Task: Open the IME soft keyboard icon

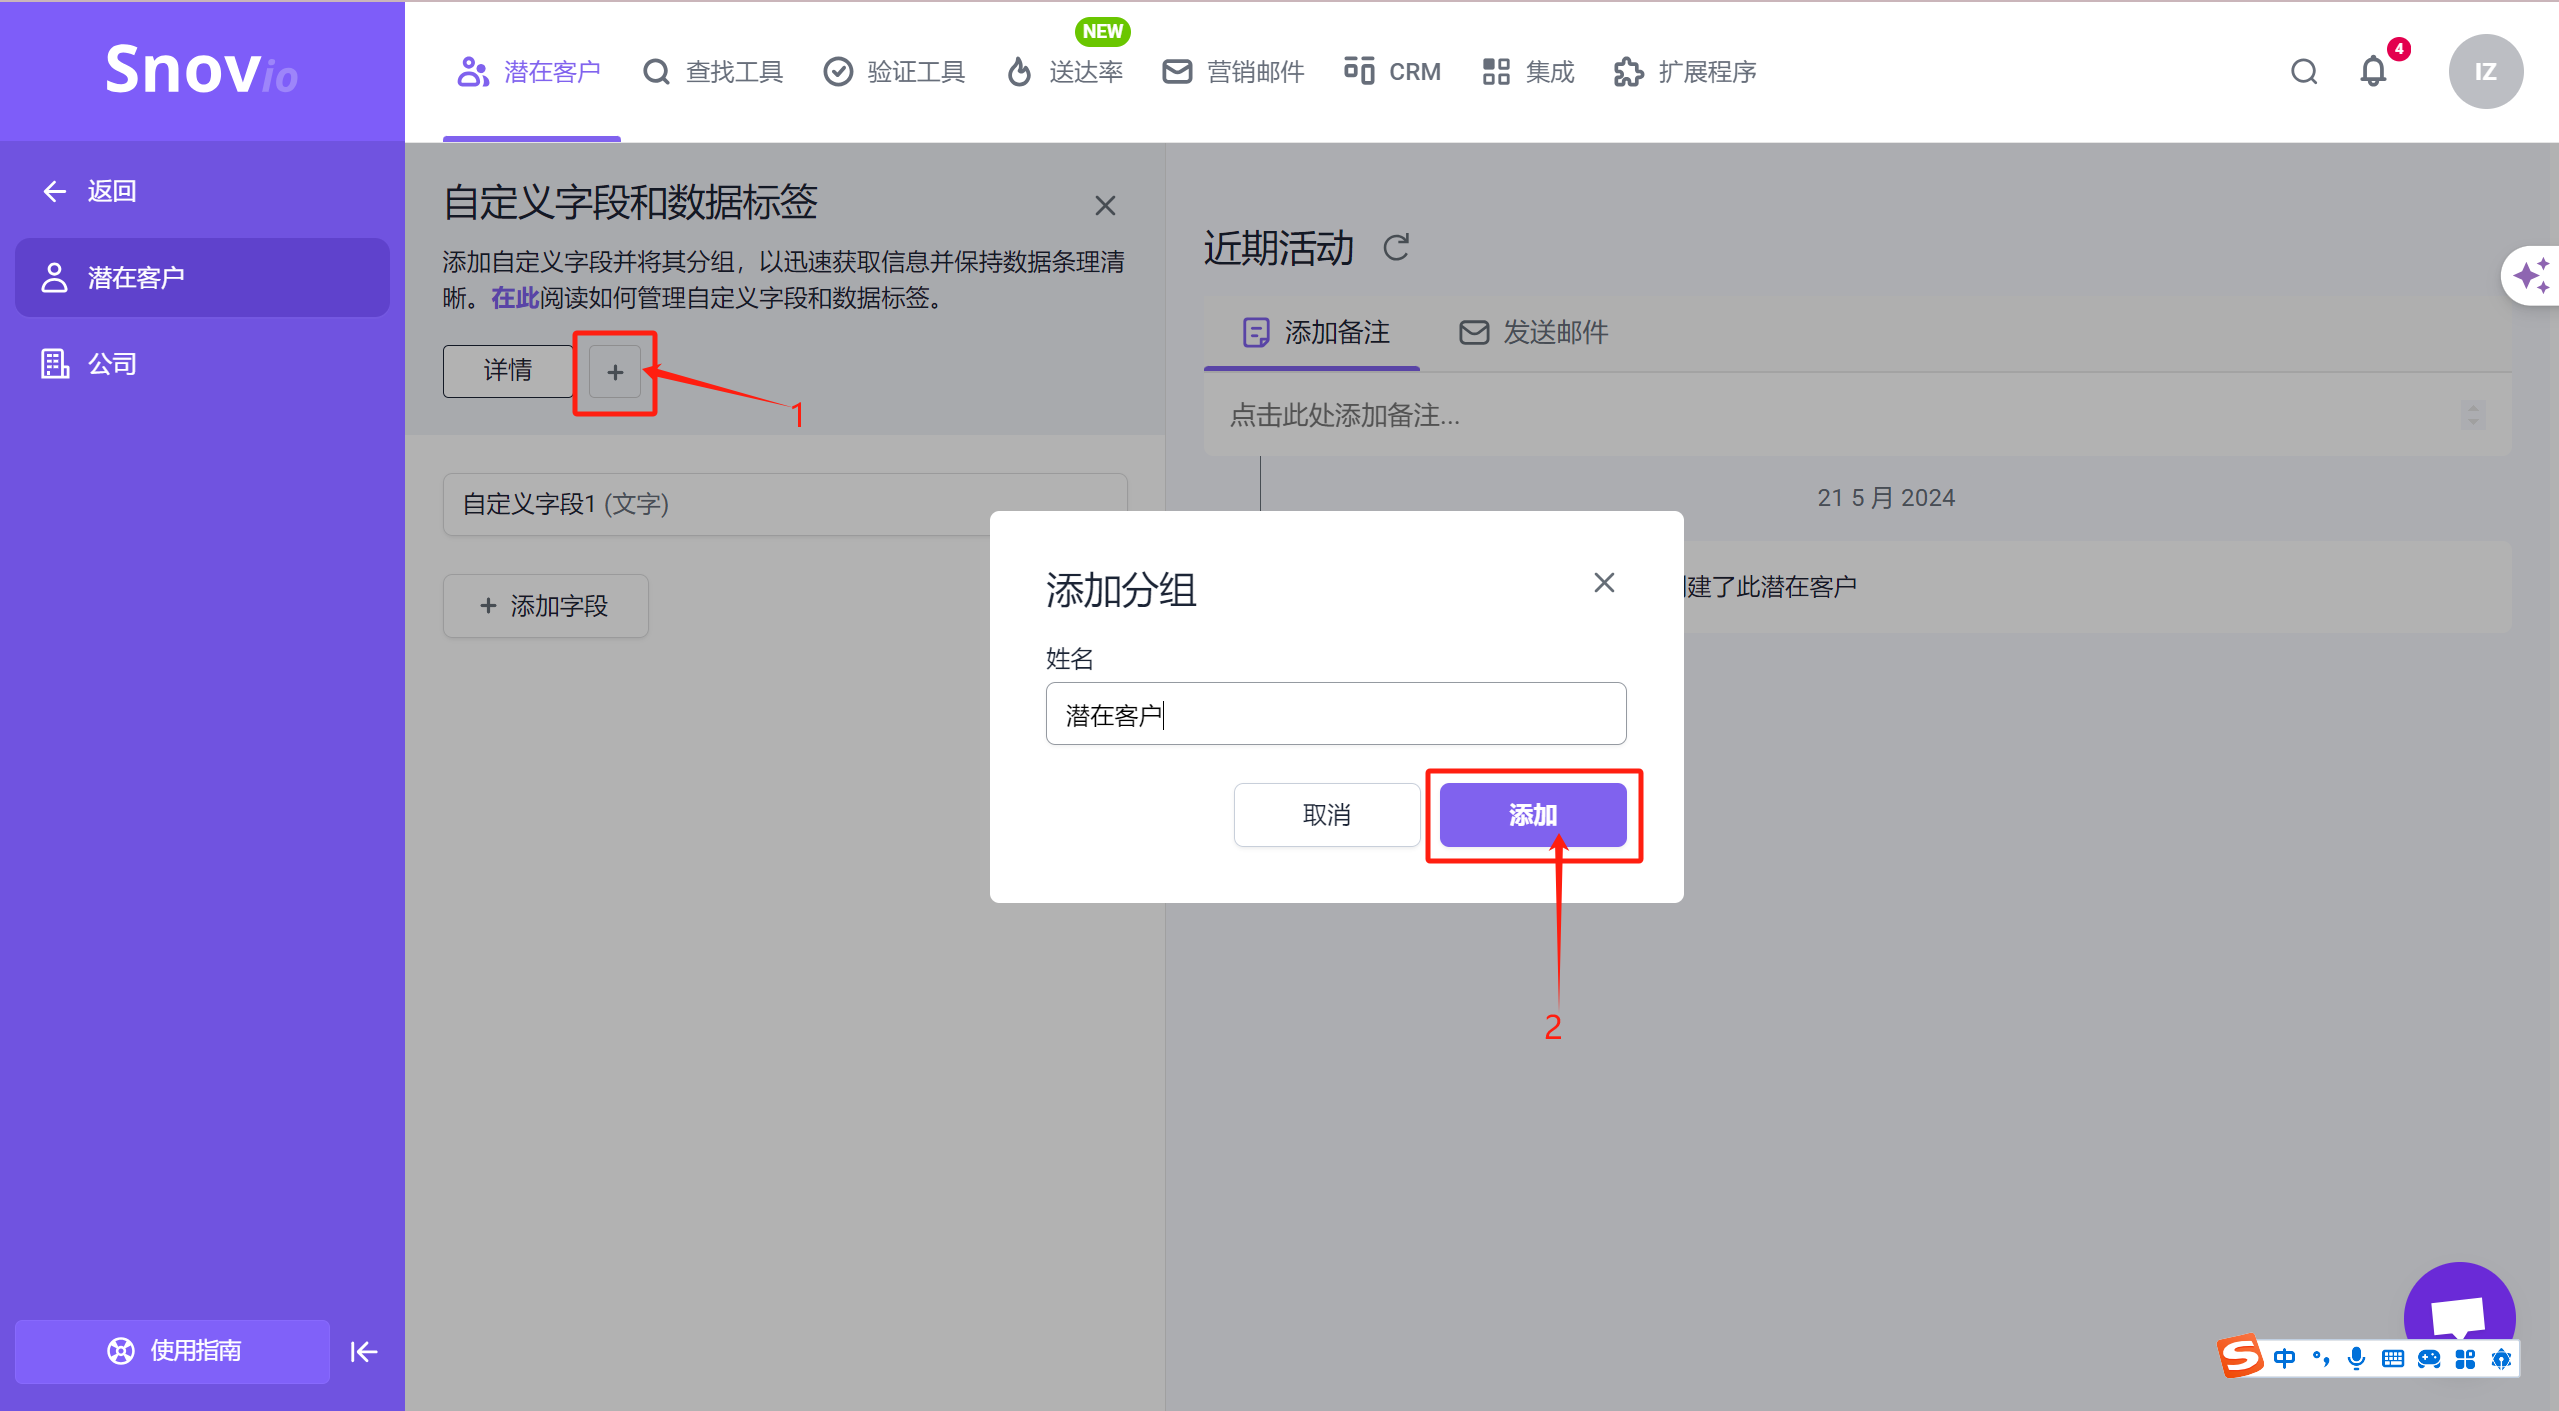Action: point(2393,1358)
